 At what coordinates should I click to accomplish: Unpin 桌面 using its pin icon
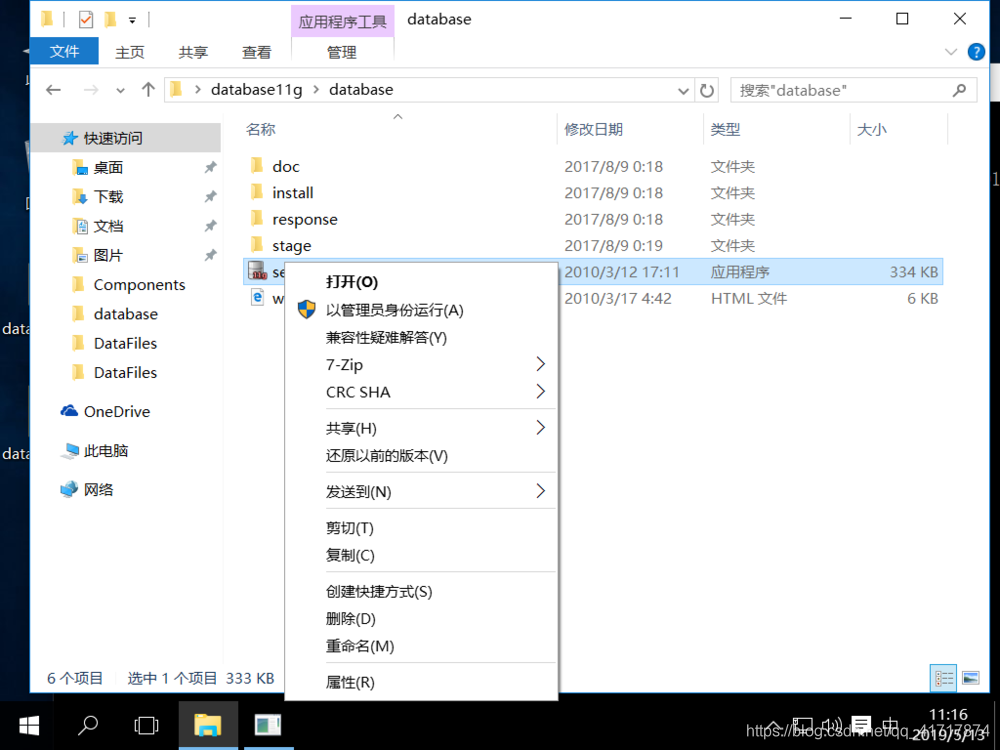(x=210, y=168)
